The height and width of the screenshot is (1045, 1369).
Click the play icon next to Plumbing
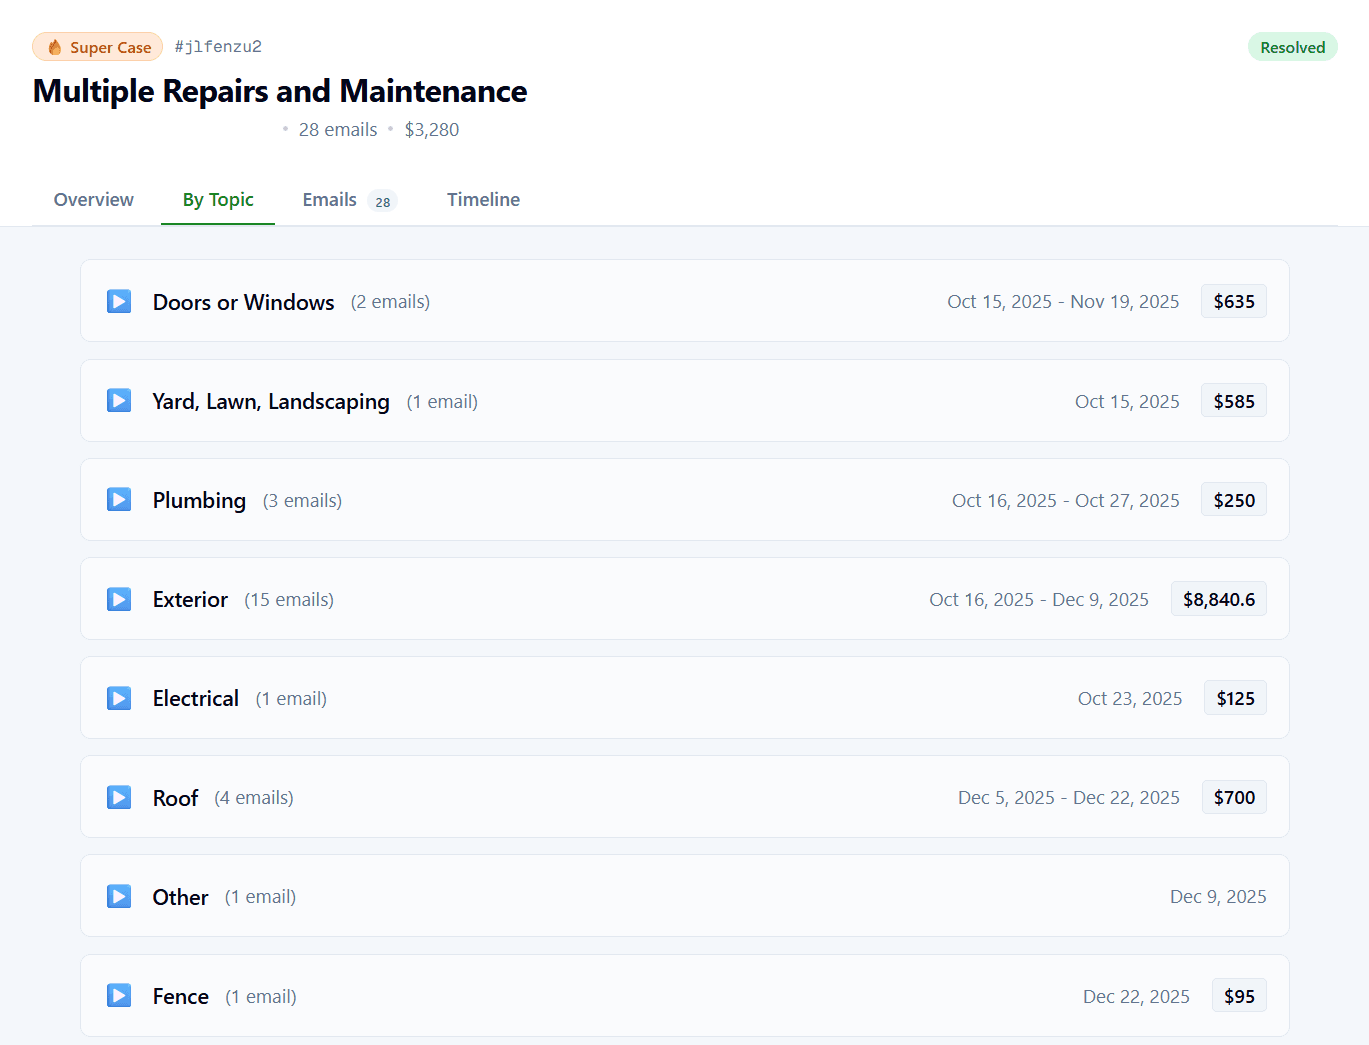pyautogui.click(x=118, y=499)
